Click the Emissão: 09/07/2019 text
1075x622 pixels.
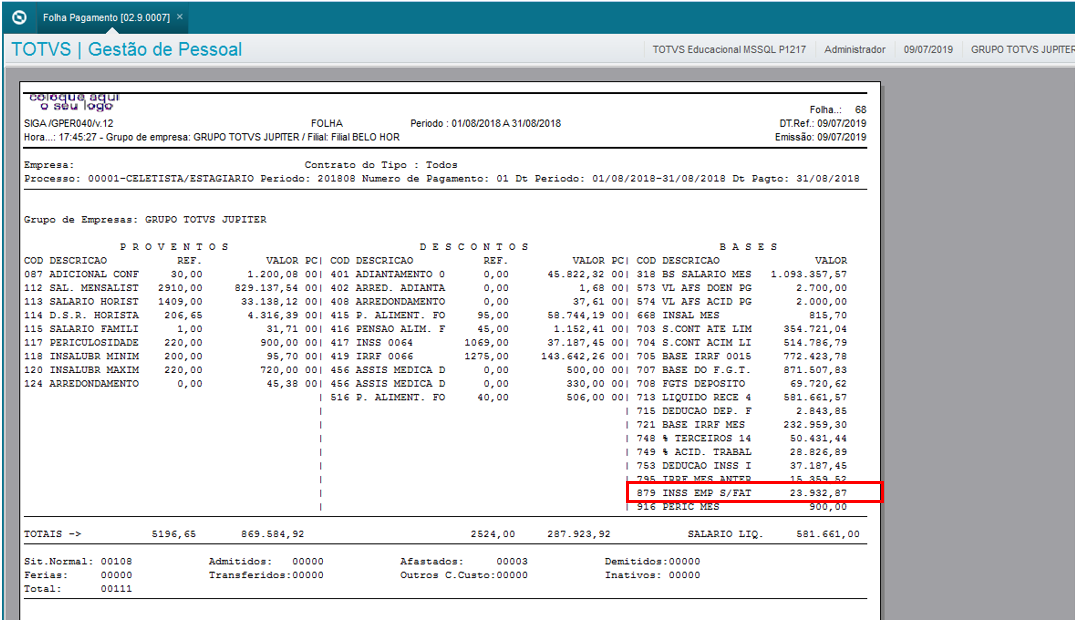pyautogui.click(x=821, y=137)
